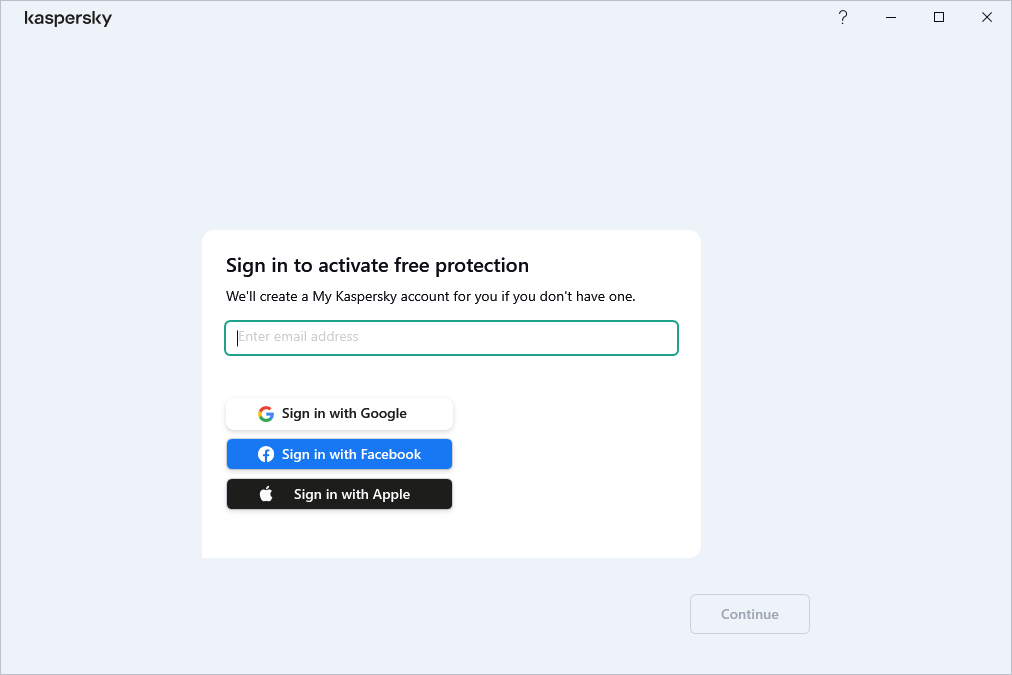Click the Apple logo icon
The height and width of the screenshot is (675, 1012).
click(266, 493)
